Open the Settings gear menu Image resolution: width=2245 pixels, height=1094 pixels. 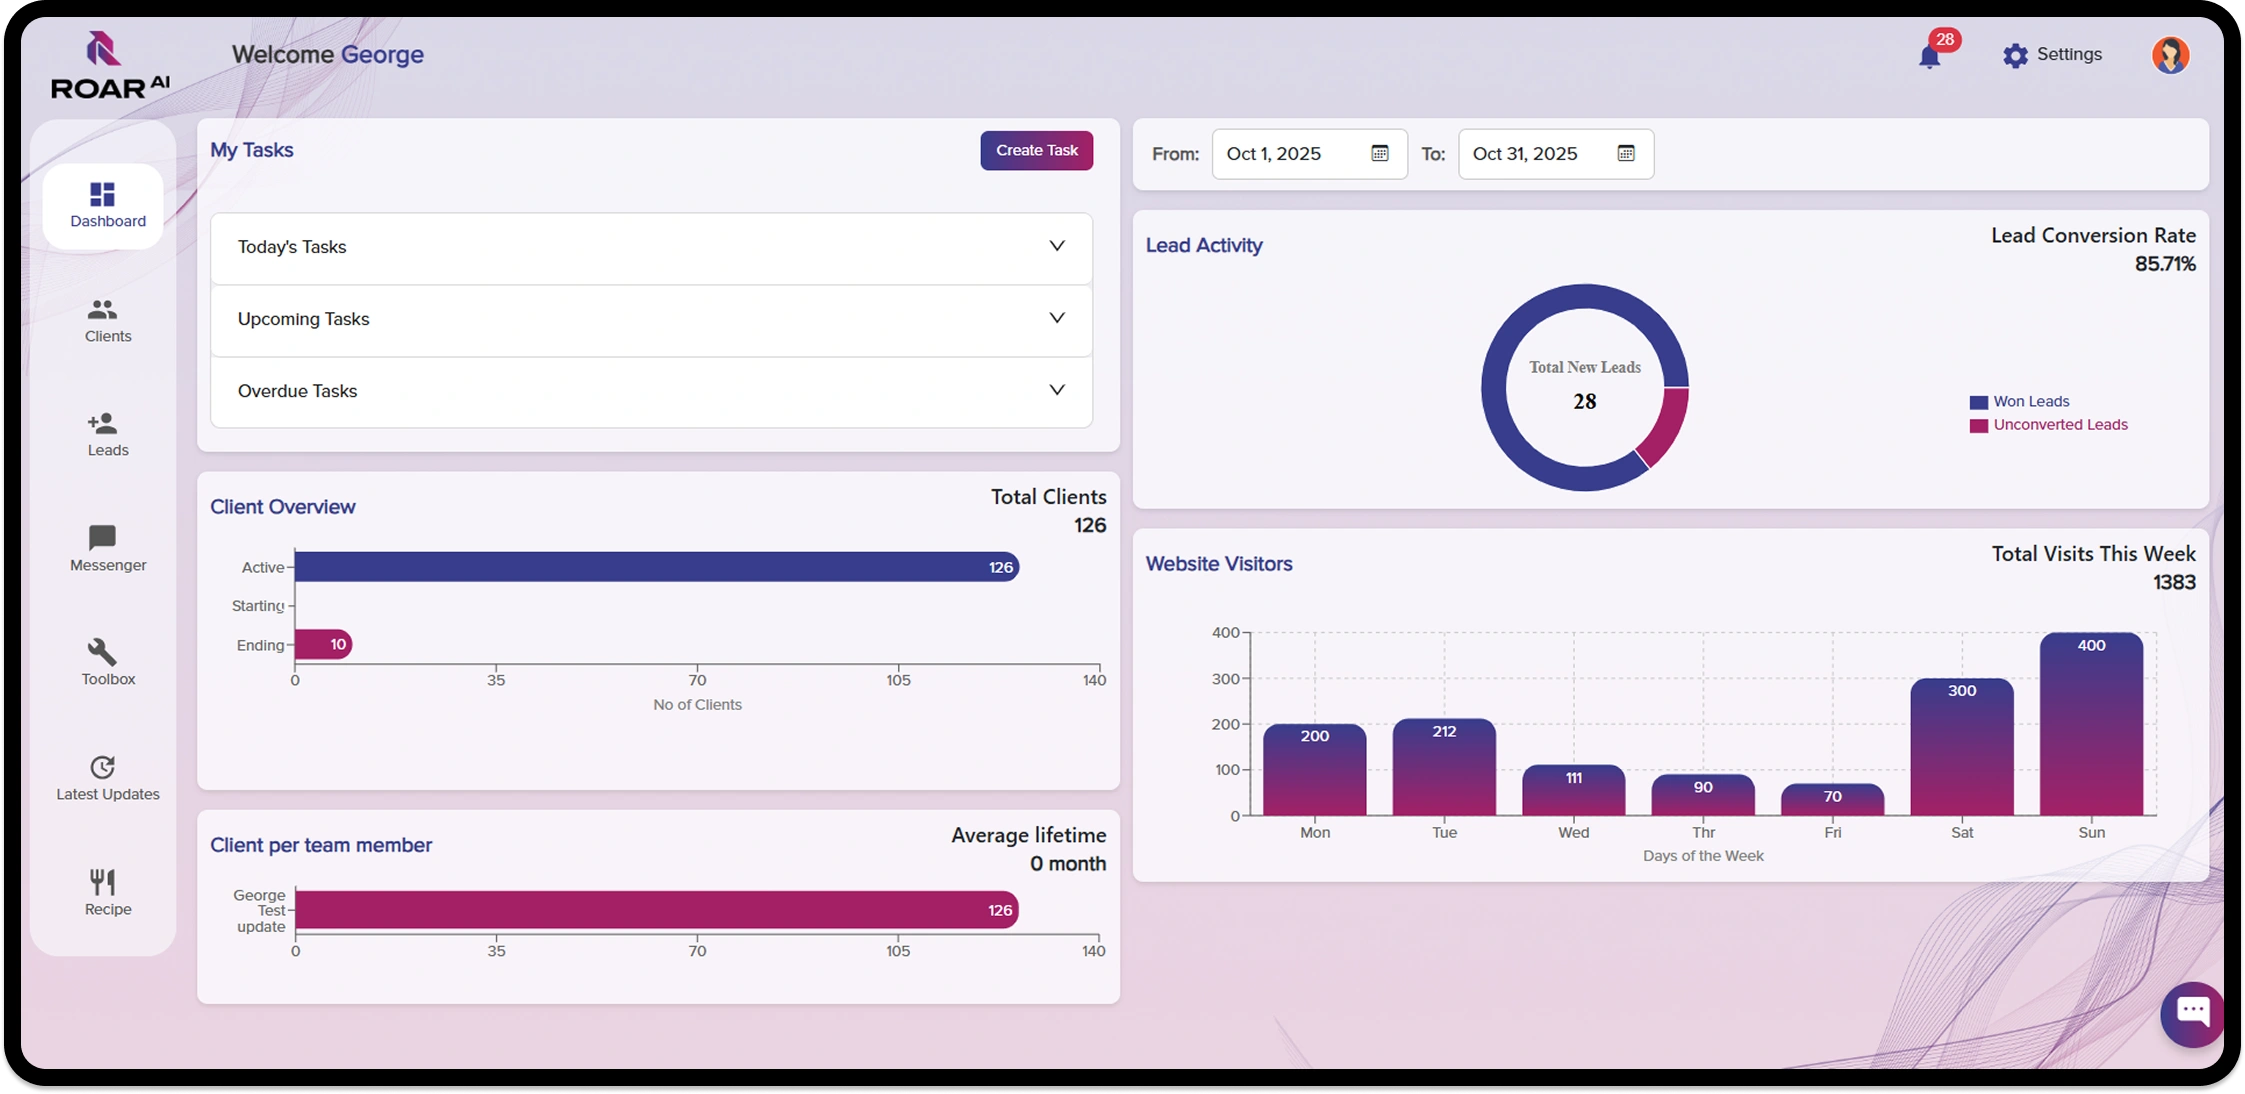coord(2015,54)
